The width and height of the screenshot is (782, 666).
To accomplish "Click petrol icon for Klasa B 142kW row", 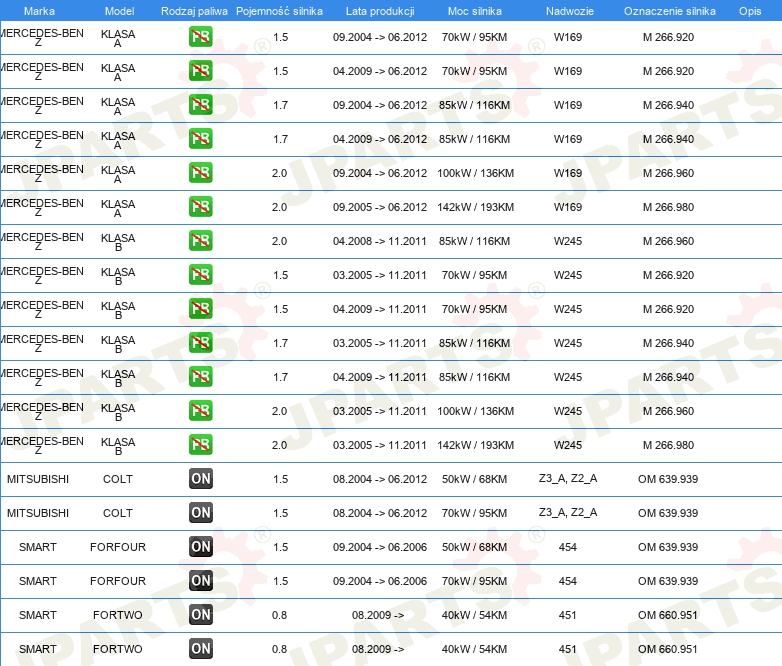I will [200, 444].
